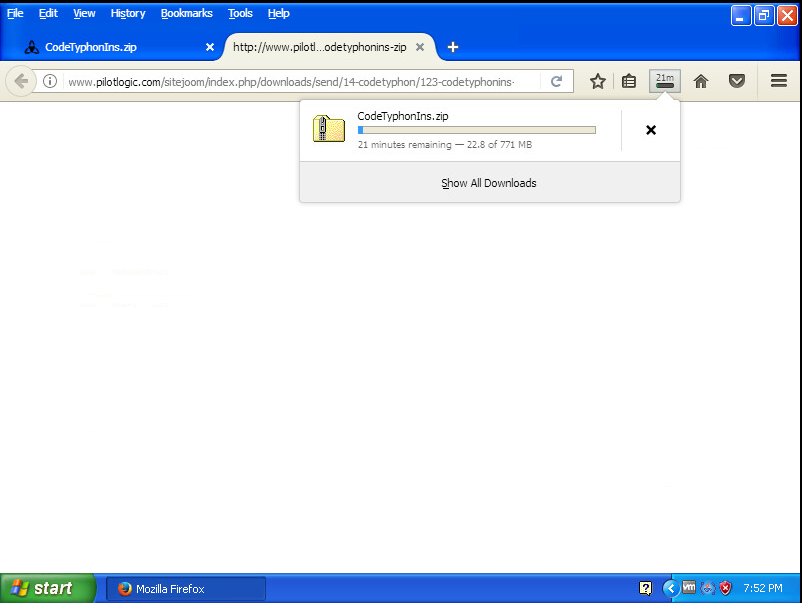
Task: Click the pilotlogic.com URL address field
Action: pyautogui.click(x=300, y=82)
